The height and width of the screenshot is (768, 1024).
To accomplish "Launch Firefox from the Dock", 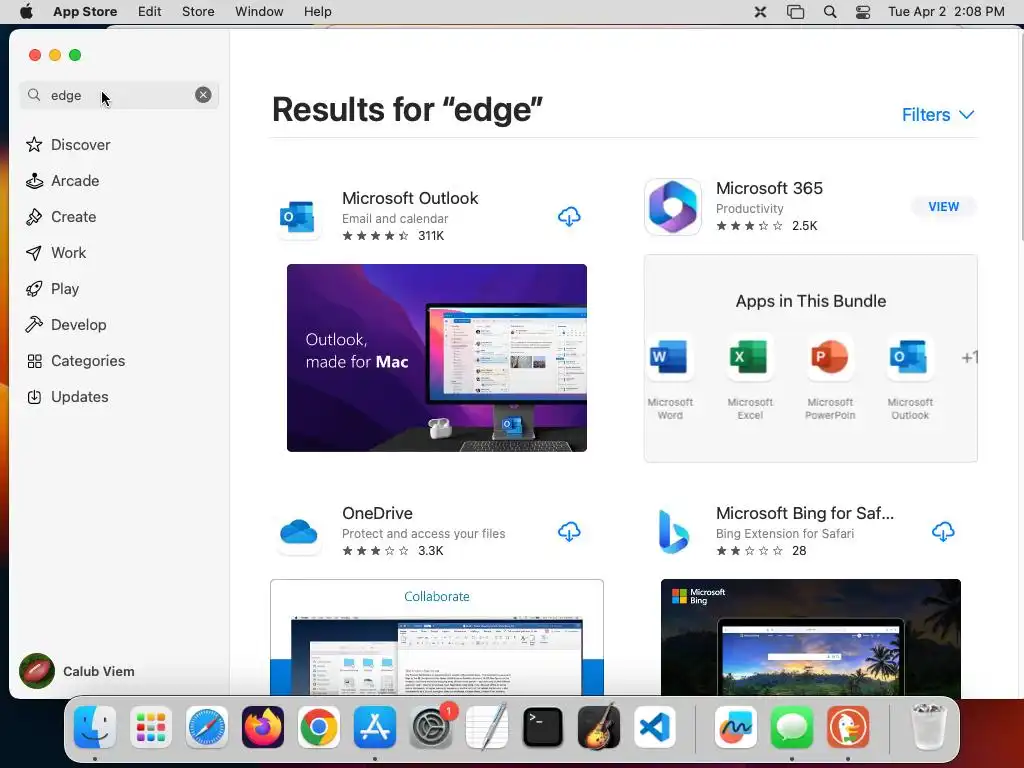I will pos(263,727).
